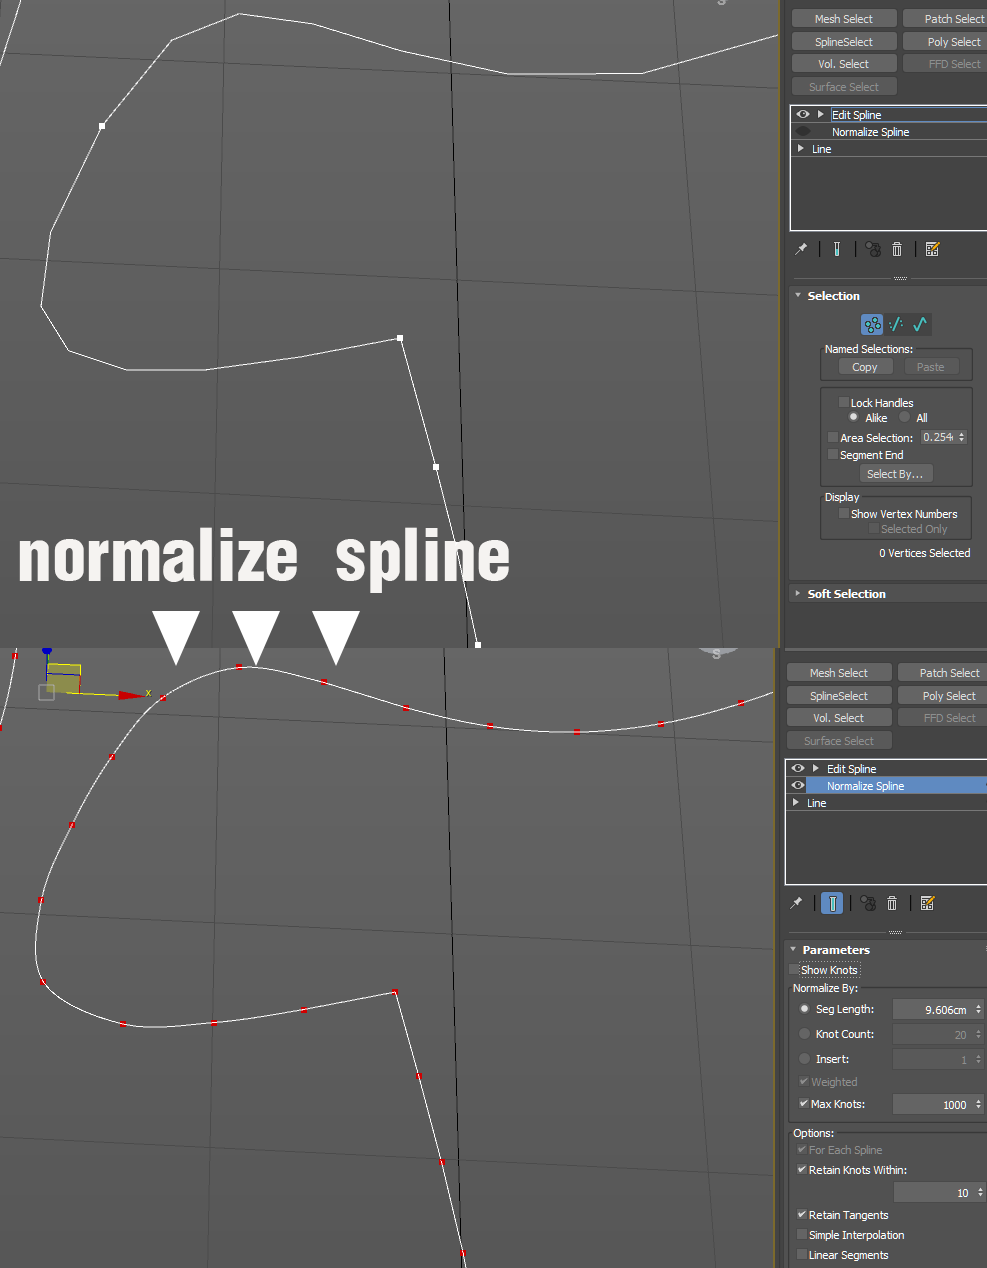The image size is (987, 1268).
Task: Adjust Area Selection spinner arrows
Action: [962, 437]
